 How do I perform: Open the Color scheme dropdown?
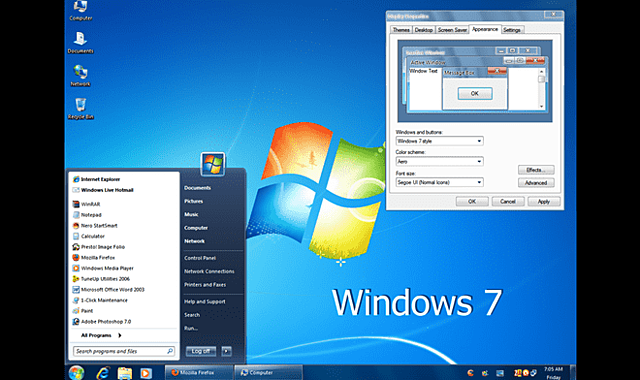coord(439,162)
